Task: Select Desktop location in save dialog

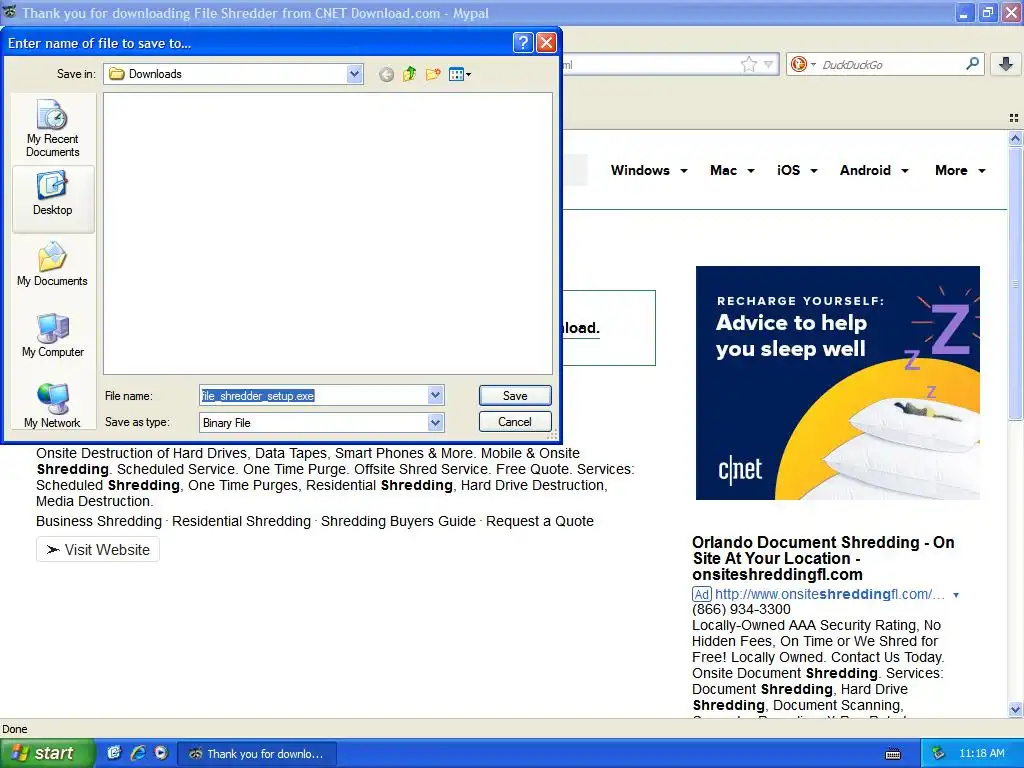Action: pos(53,198)
